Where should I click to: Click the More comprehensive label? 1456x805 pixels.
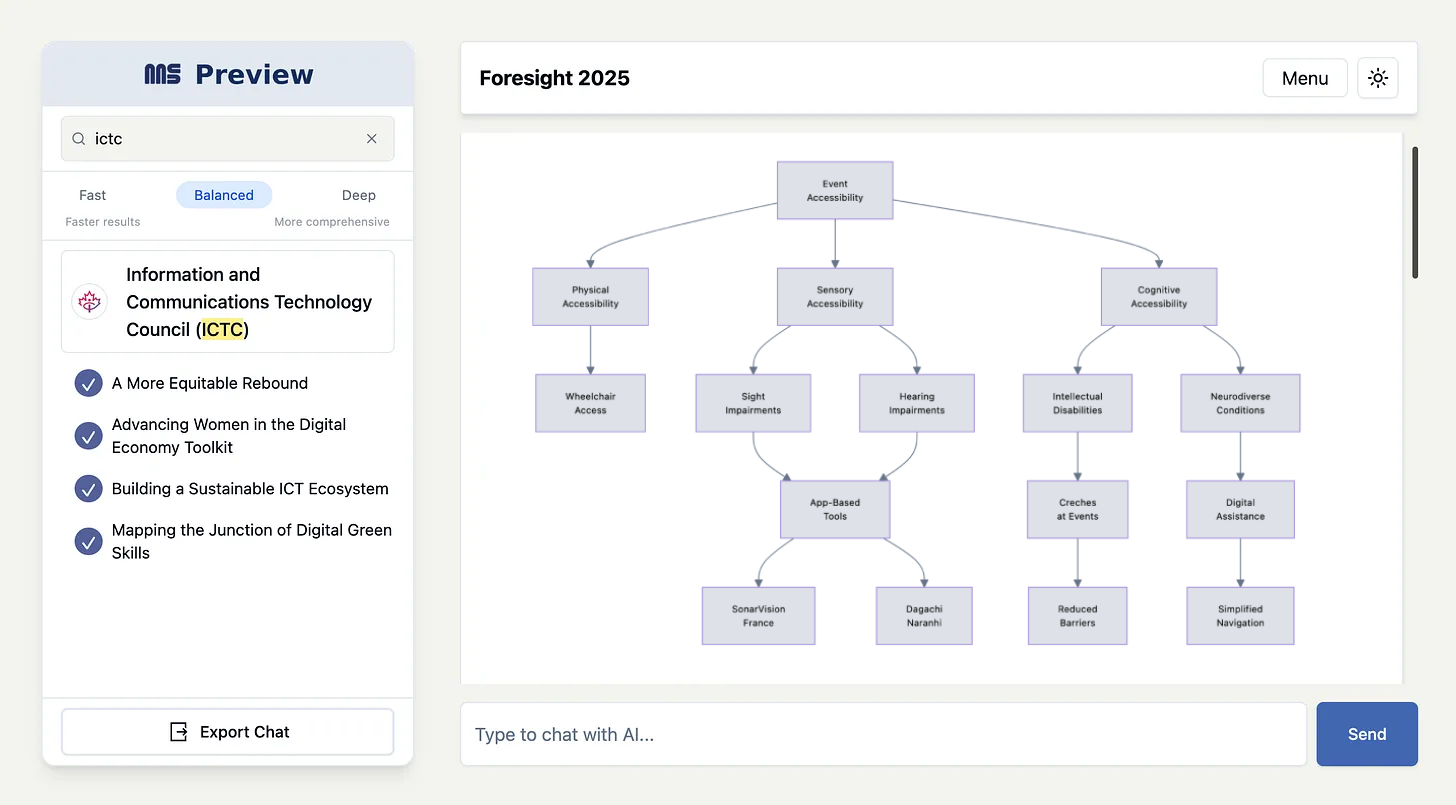point(332,222)
